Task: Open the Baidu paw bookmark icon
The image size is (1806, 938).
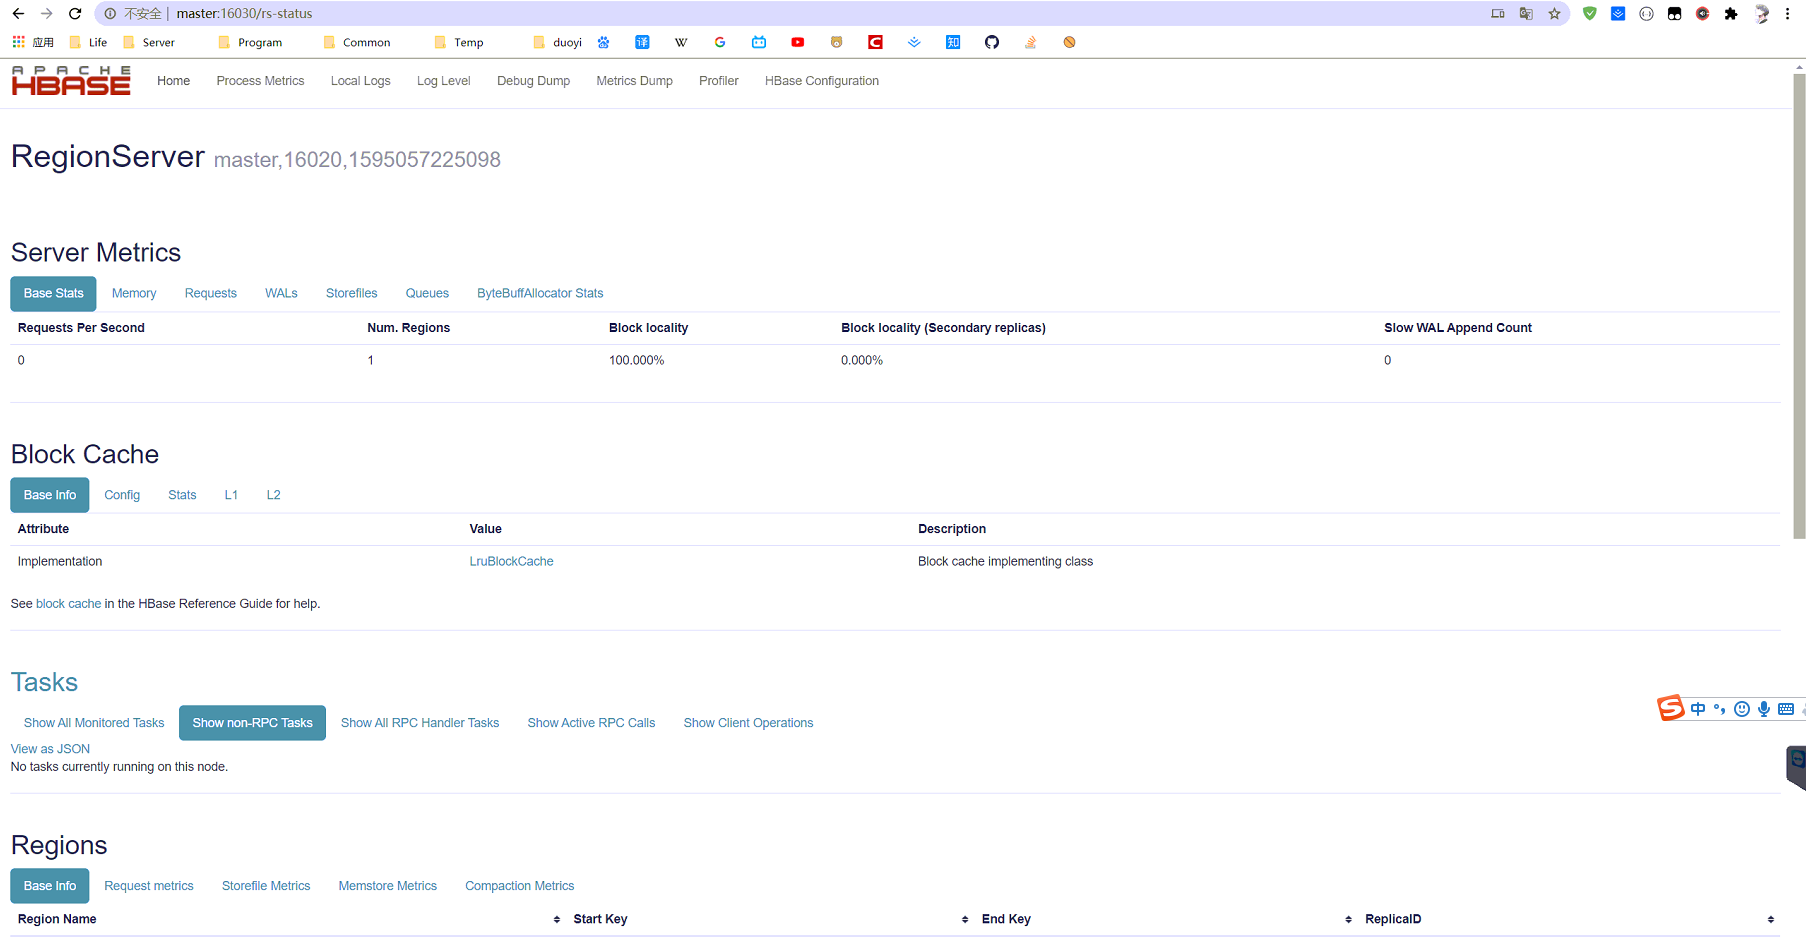Action: (603, 42)
